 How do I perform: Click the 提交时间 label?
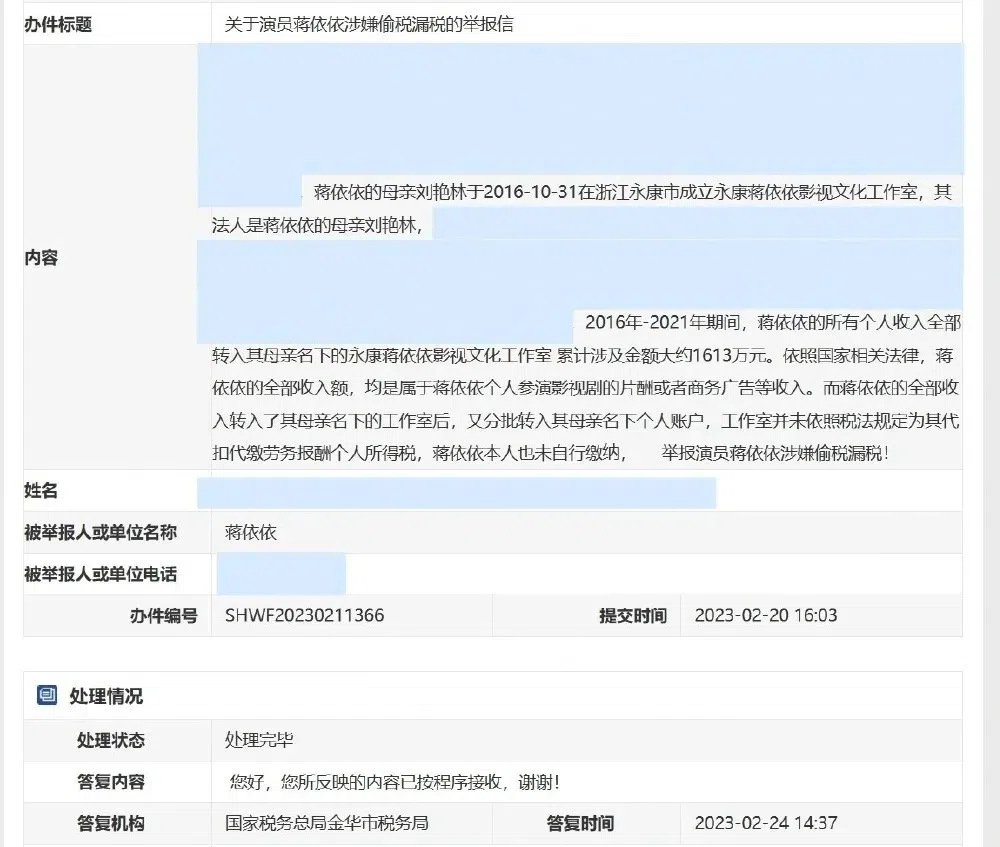[x=632, y=616]
